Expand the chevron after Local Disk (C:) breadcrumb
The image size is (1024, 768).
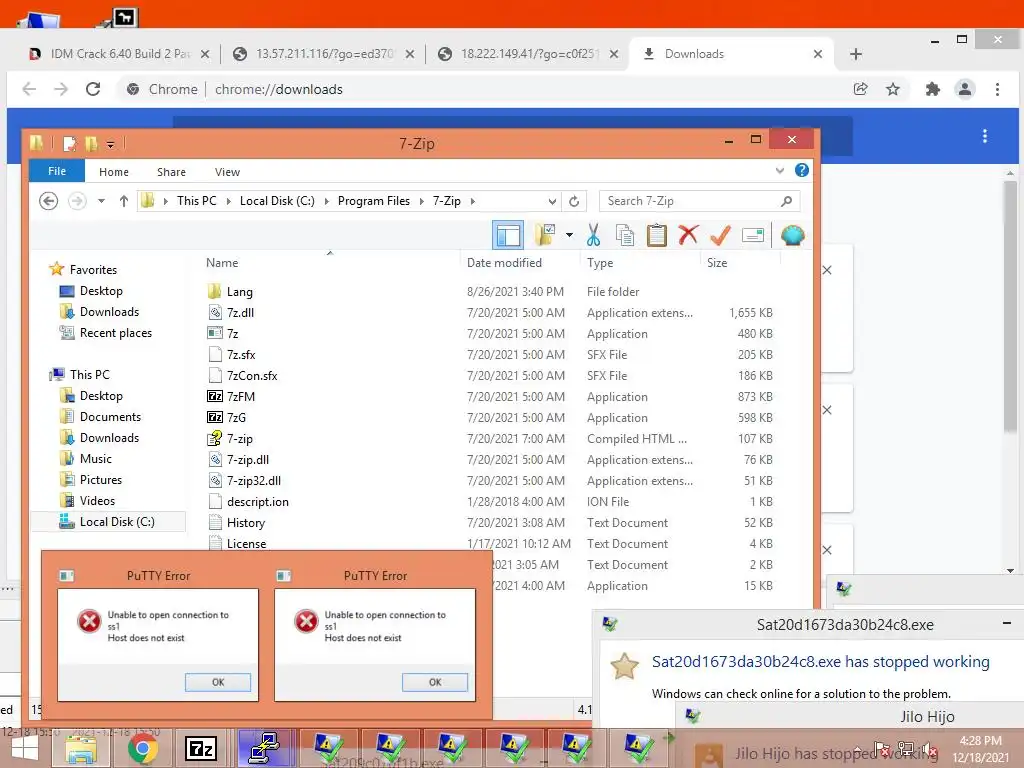[327, 201]
